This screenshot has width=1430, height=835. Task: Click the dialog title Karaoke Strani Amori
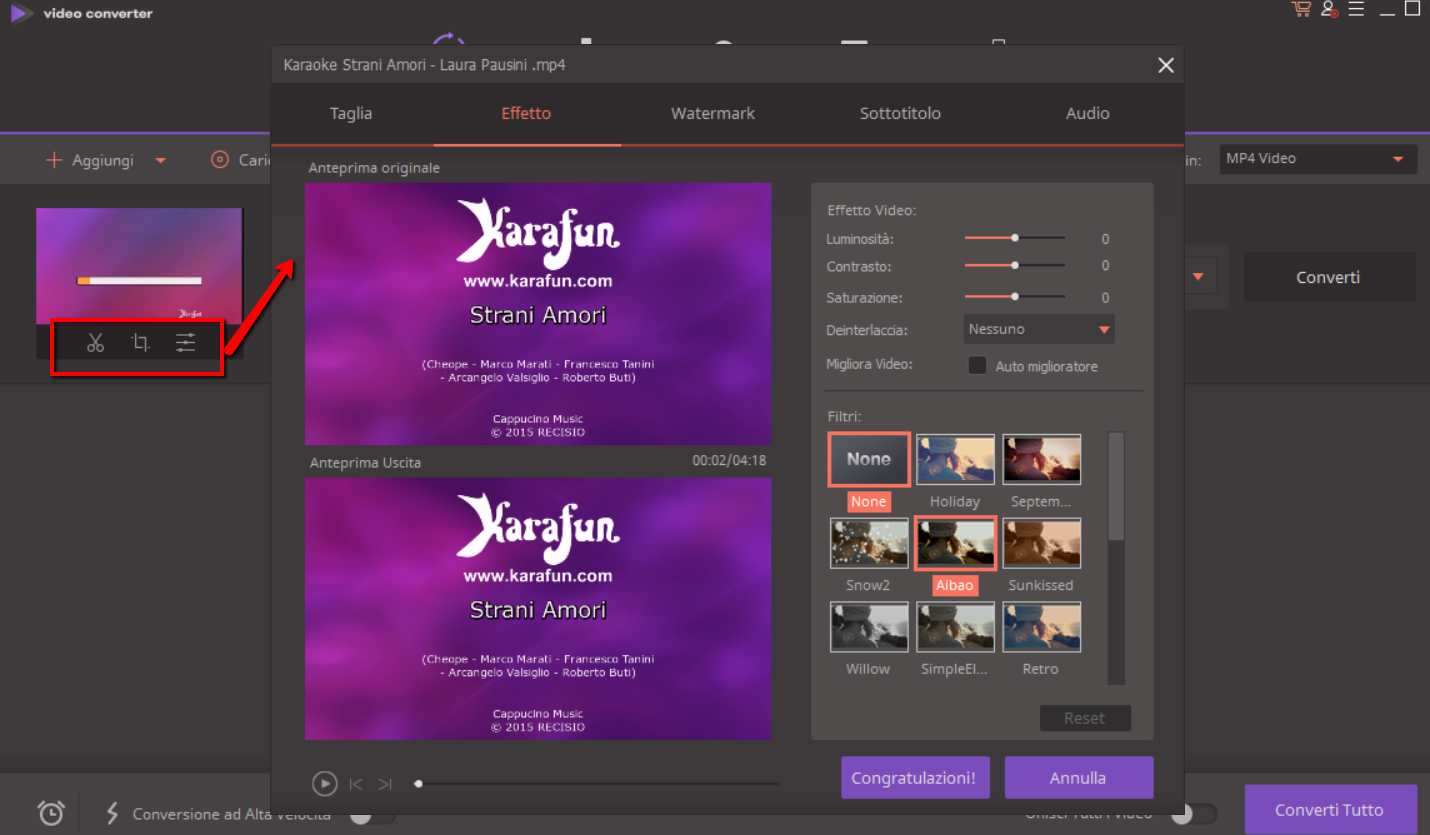pyautogui.click(x=425, y=65)
